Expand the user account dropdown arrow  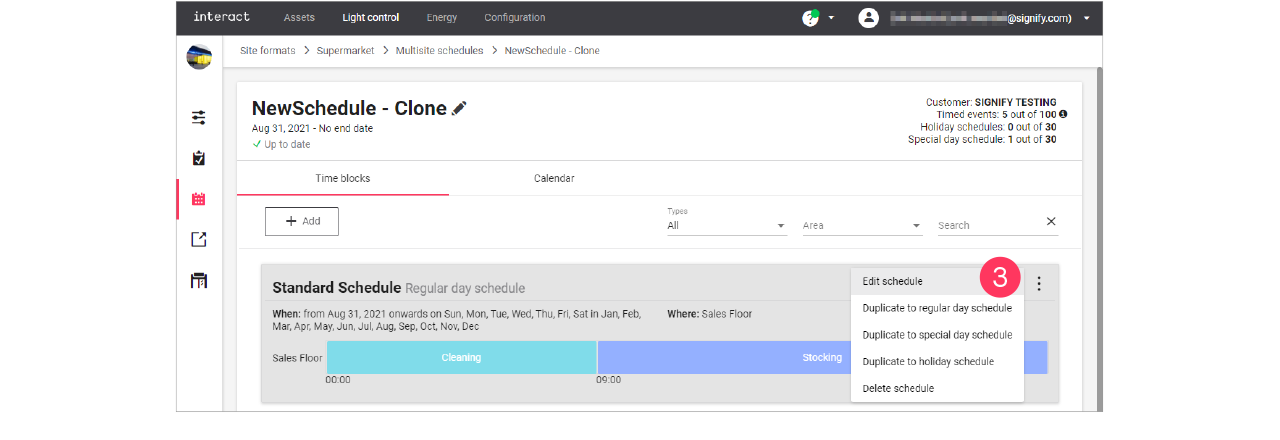pyautogui.click(x=1086, y=18)
